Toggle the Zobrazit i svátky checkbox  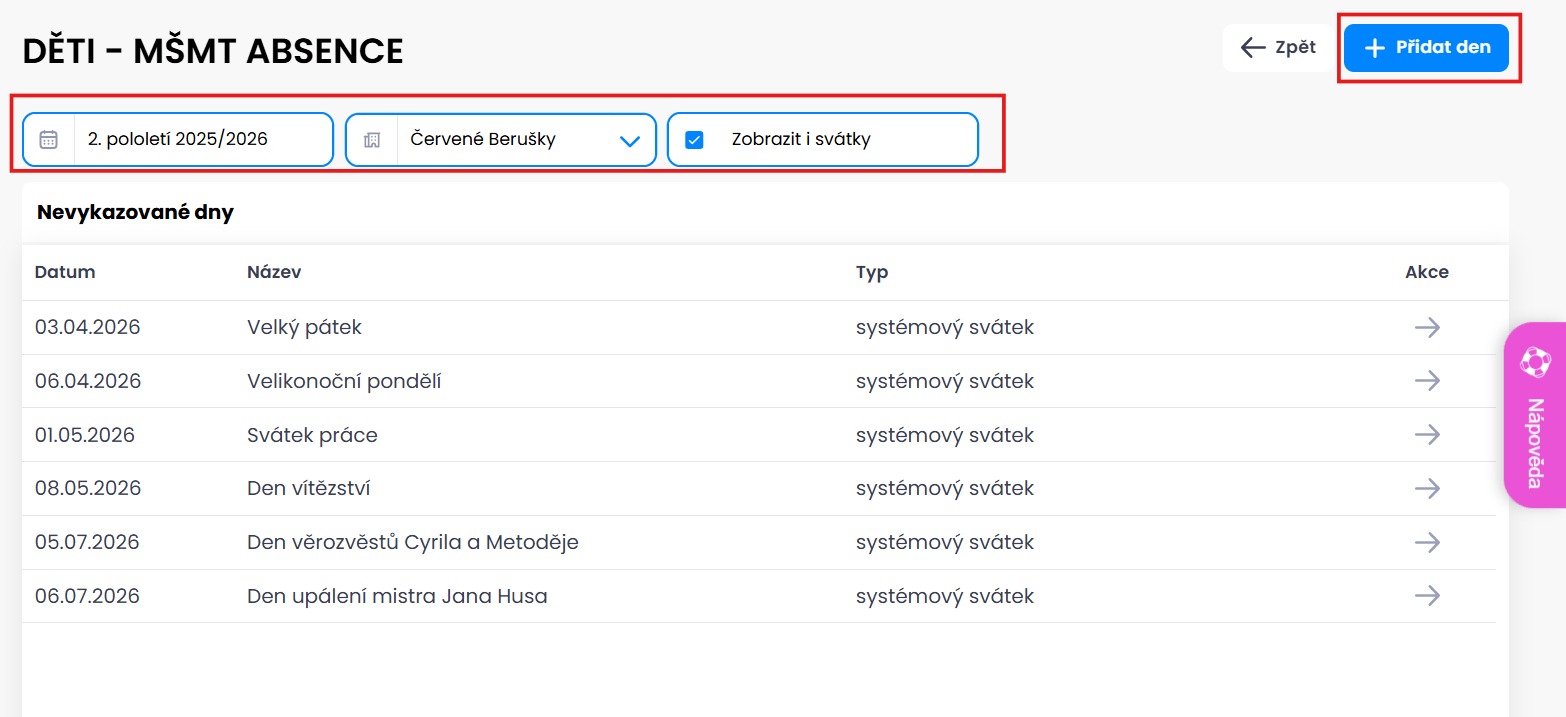point(694,139)
